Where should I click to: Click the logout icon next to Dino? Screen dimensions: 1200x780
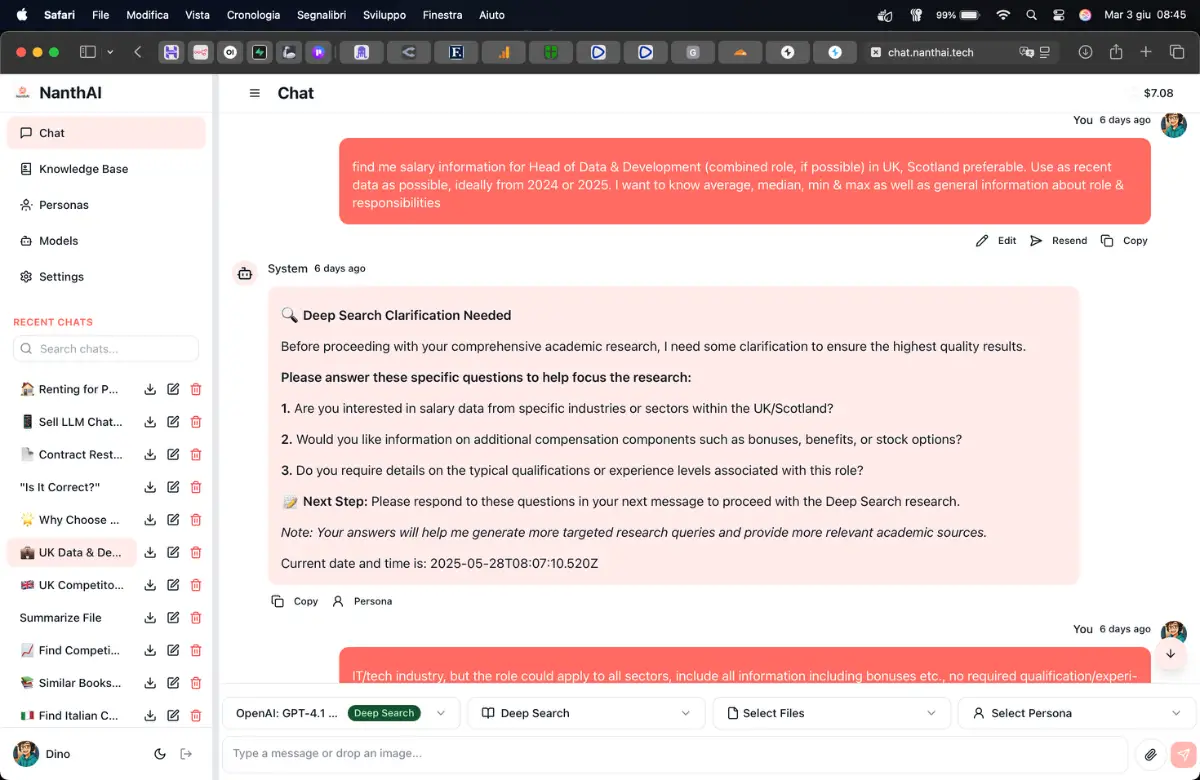186,754
